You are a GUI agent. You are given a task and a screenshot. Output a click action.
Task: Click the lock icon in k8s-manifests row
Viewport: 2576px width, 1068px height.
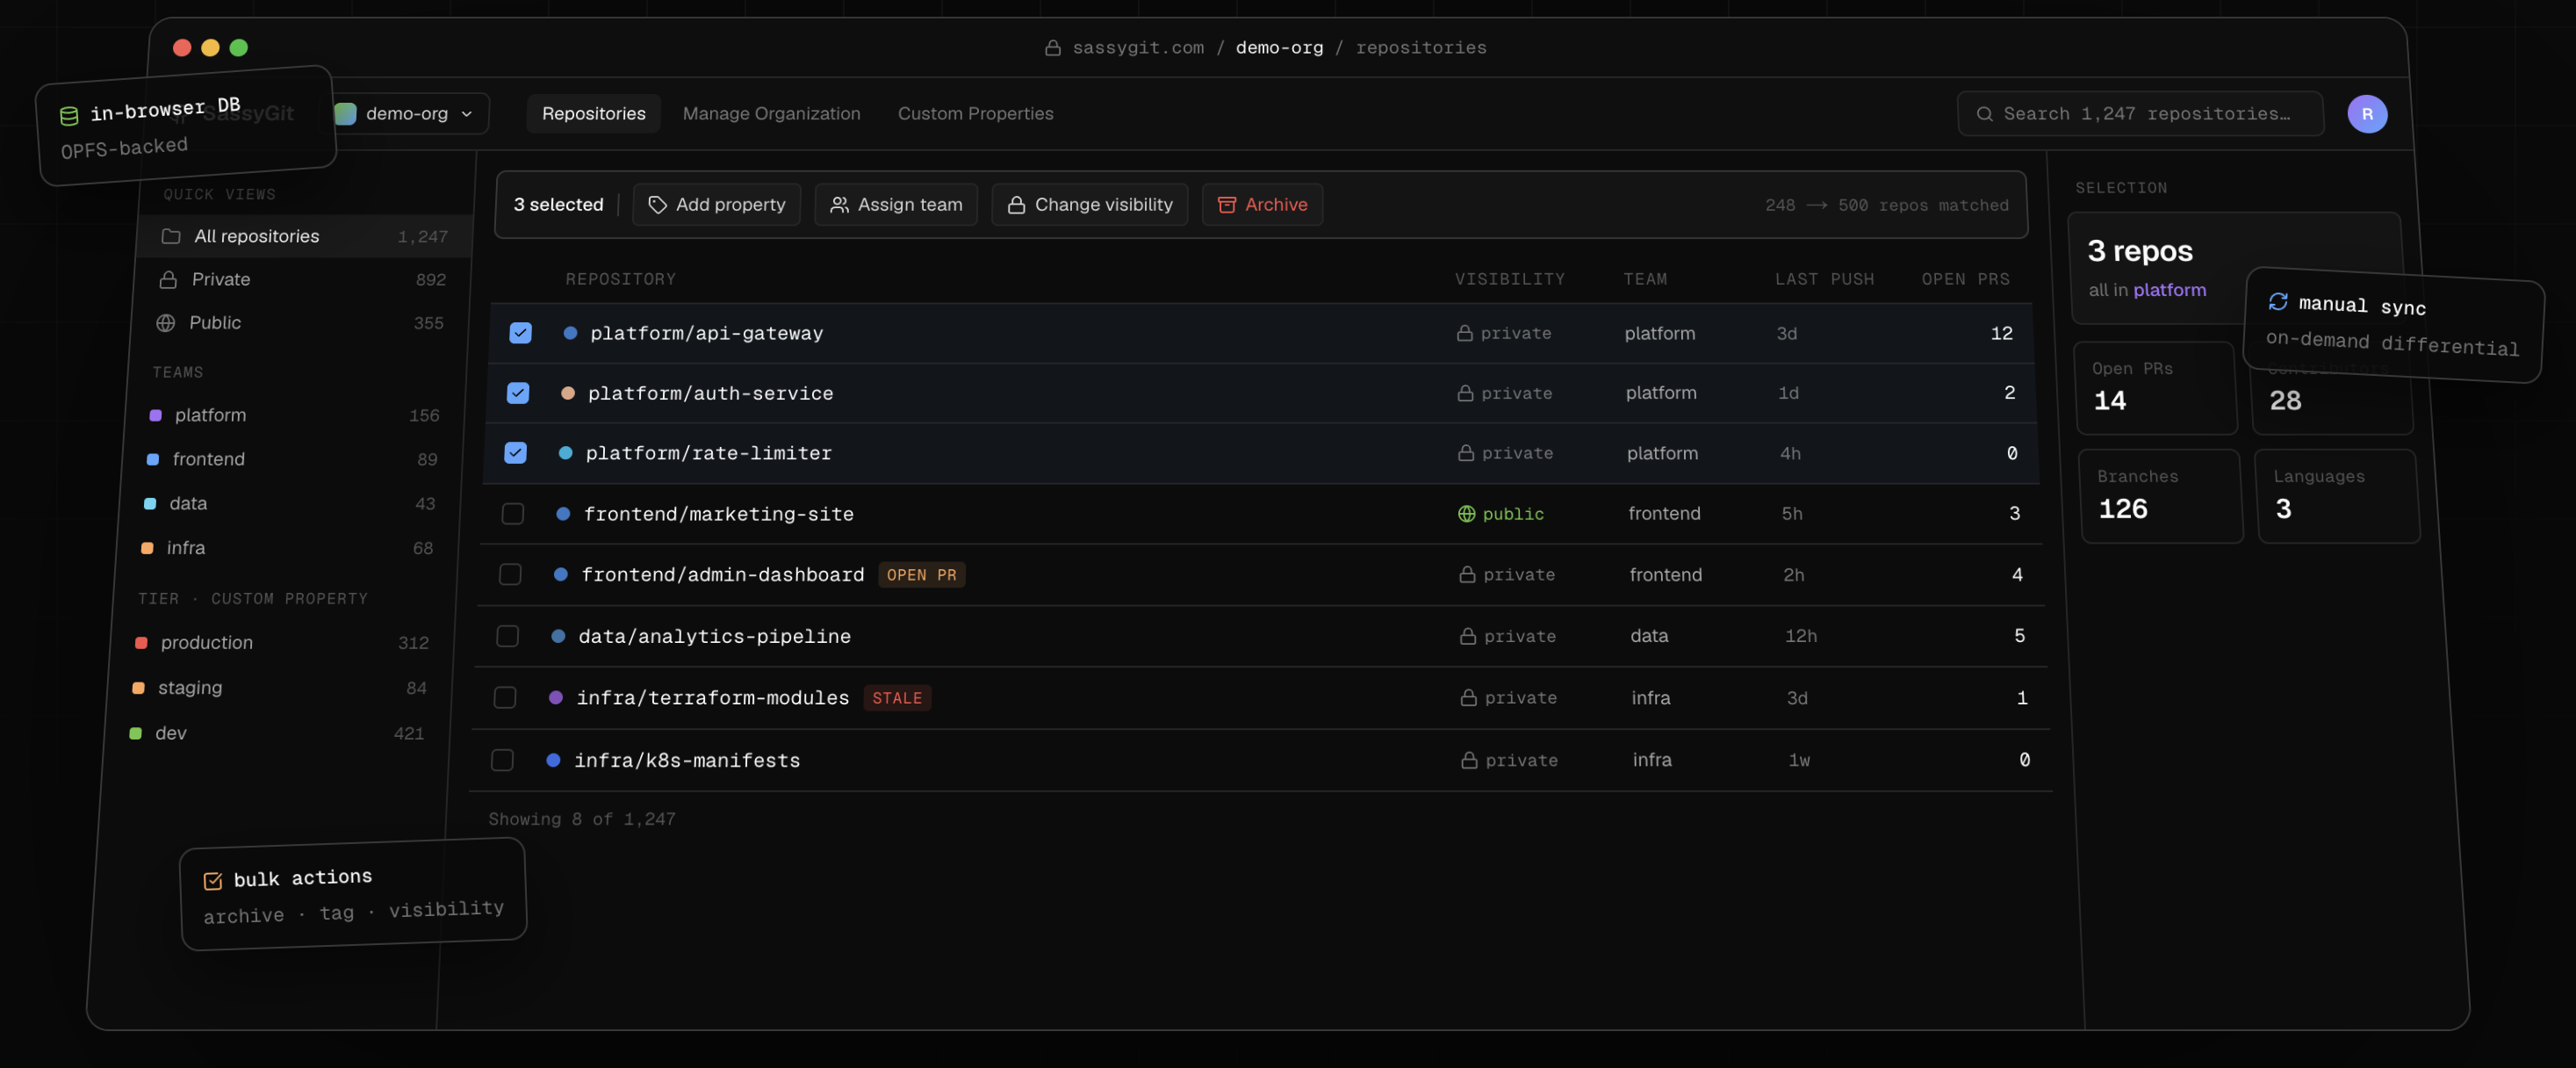1469,760
